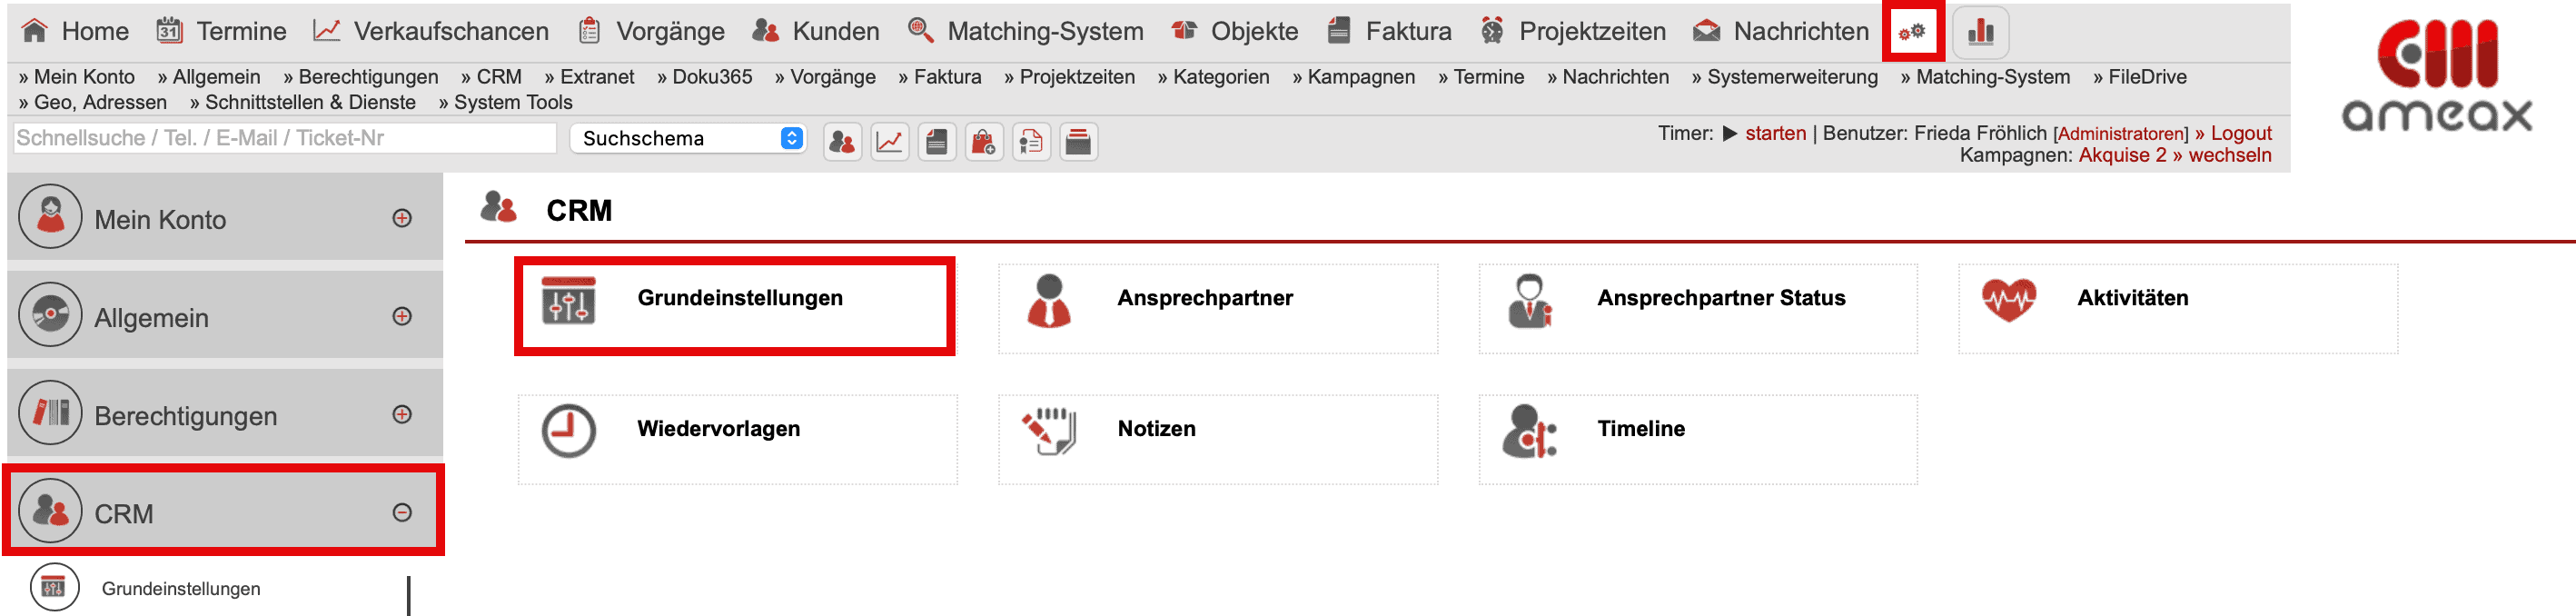The image size is (2576, 616).
Task: Click the bar chart statistics icon
Action: [1979, 32]
